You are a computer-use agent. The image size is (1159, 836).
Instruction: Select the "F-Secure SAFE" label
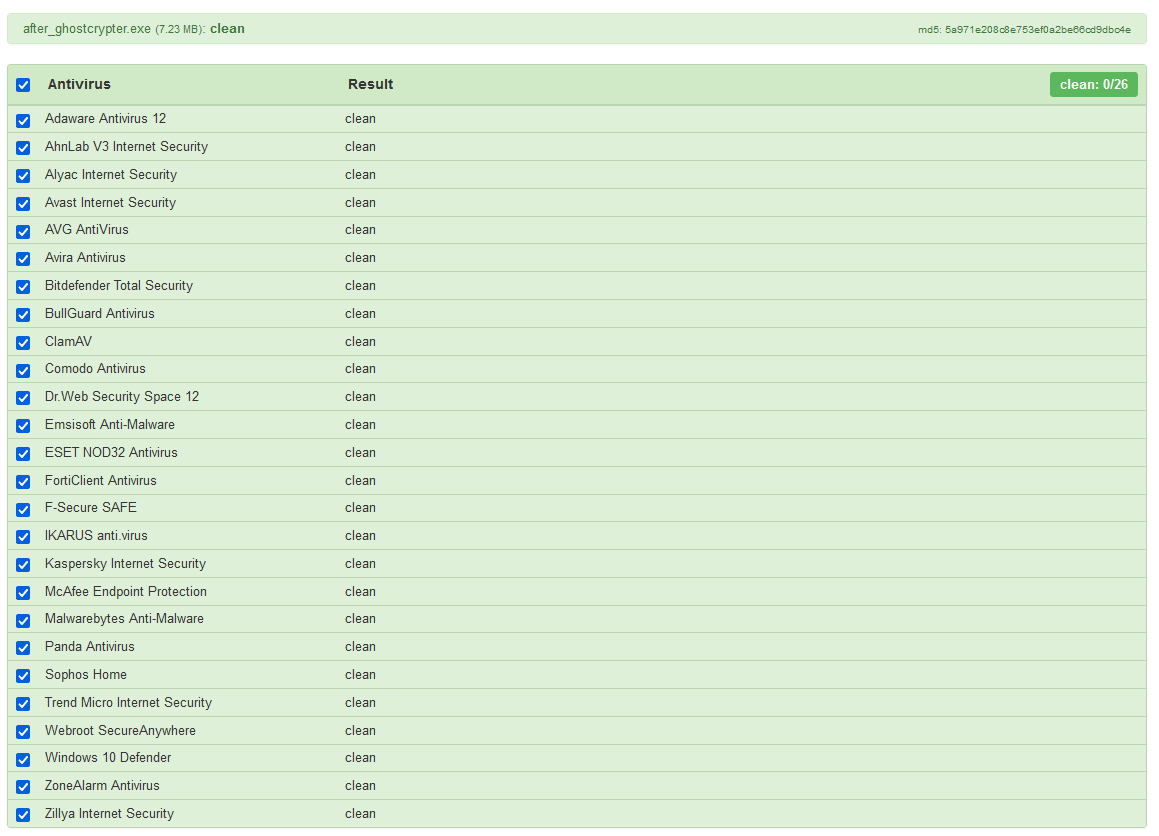(x=90, y=507)
